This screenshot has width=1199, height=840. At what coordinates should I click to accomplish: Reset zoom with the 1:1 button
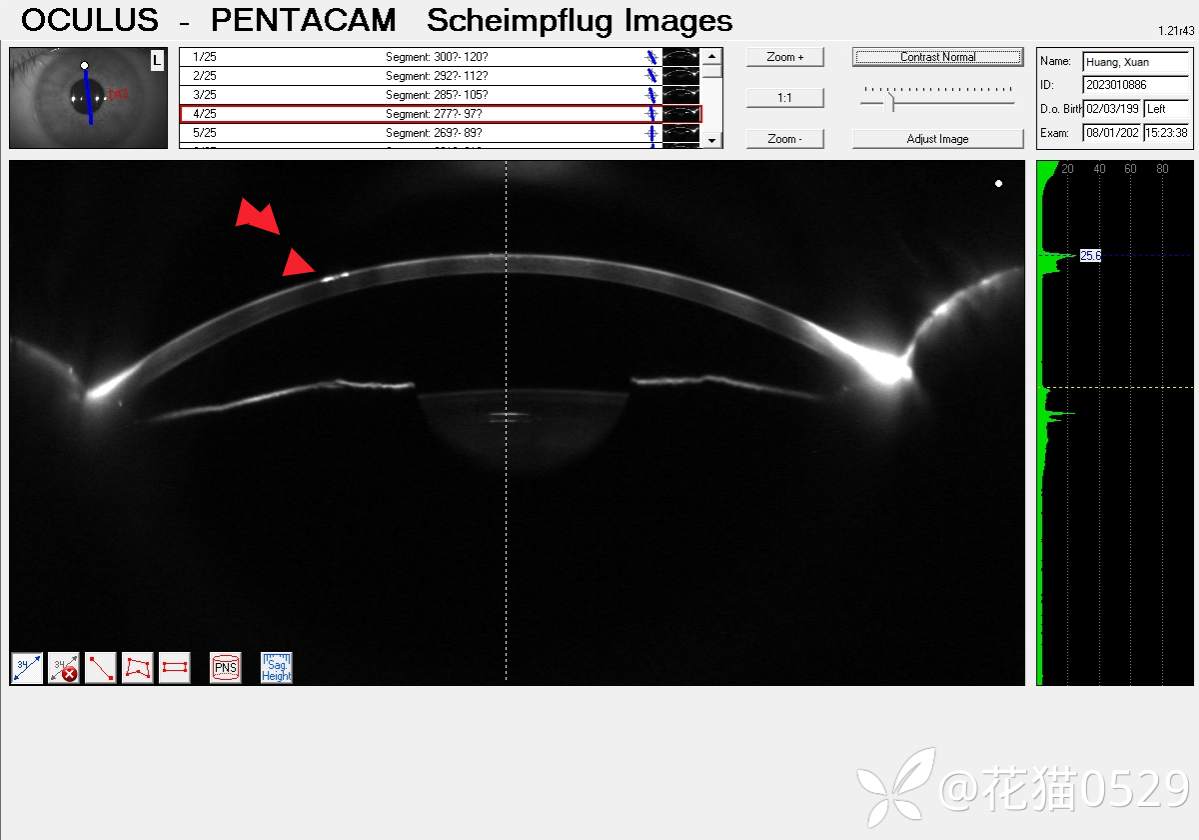click(x=785, y=98)
